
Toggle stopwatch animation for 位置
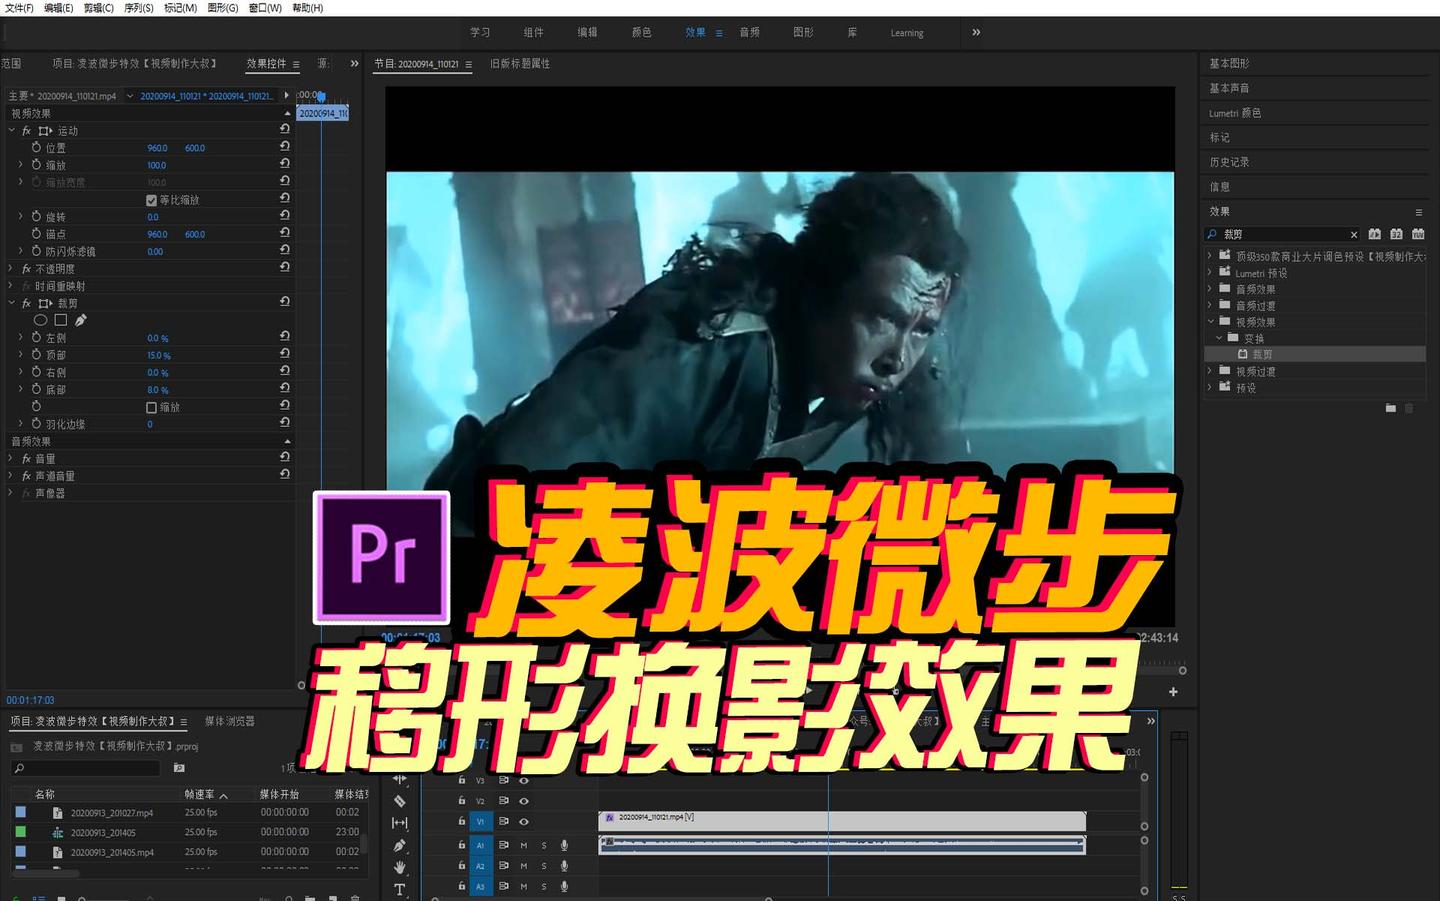click(36, 147)
